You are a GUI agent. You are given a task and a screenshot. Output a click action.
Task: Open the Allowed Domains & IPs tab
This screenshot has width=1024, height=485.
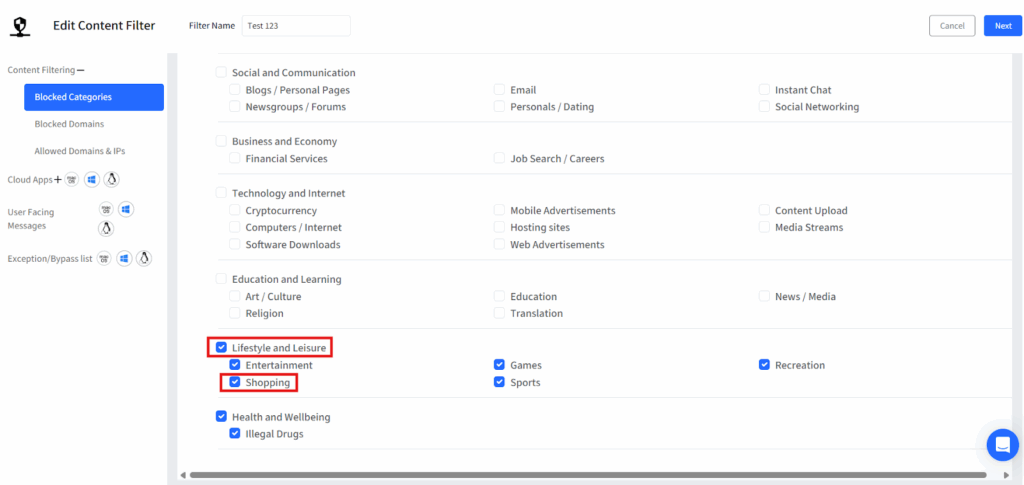80,151
